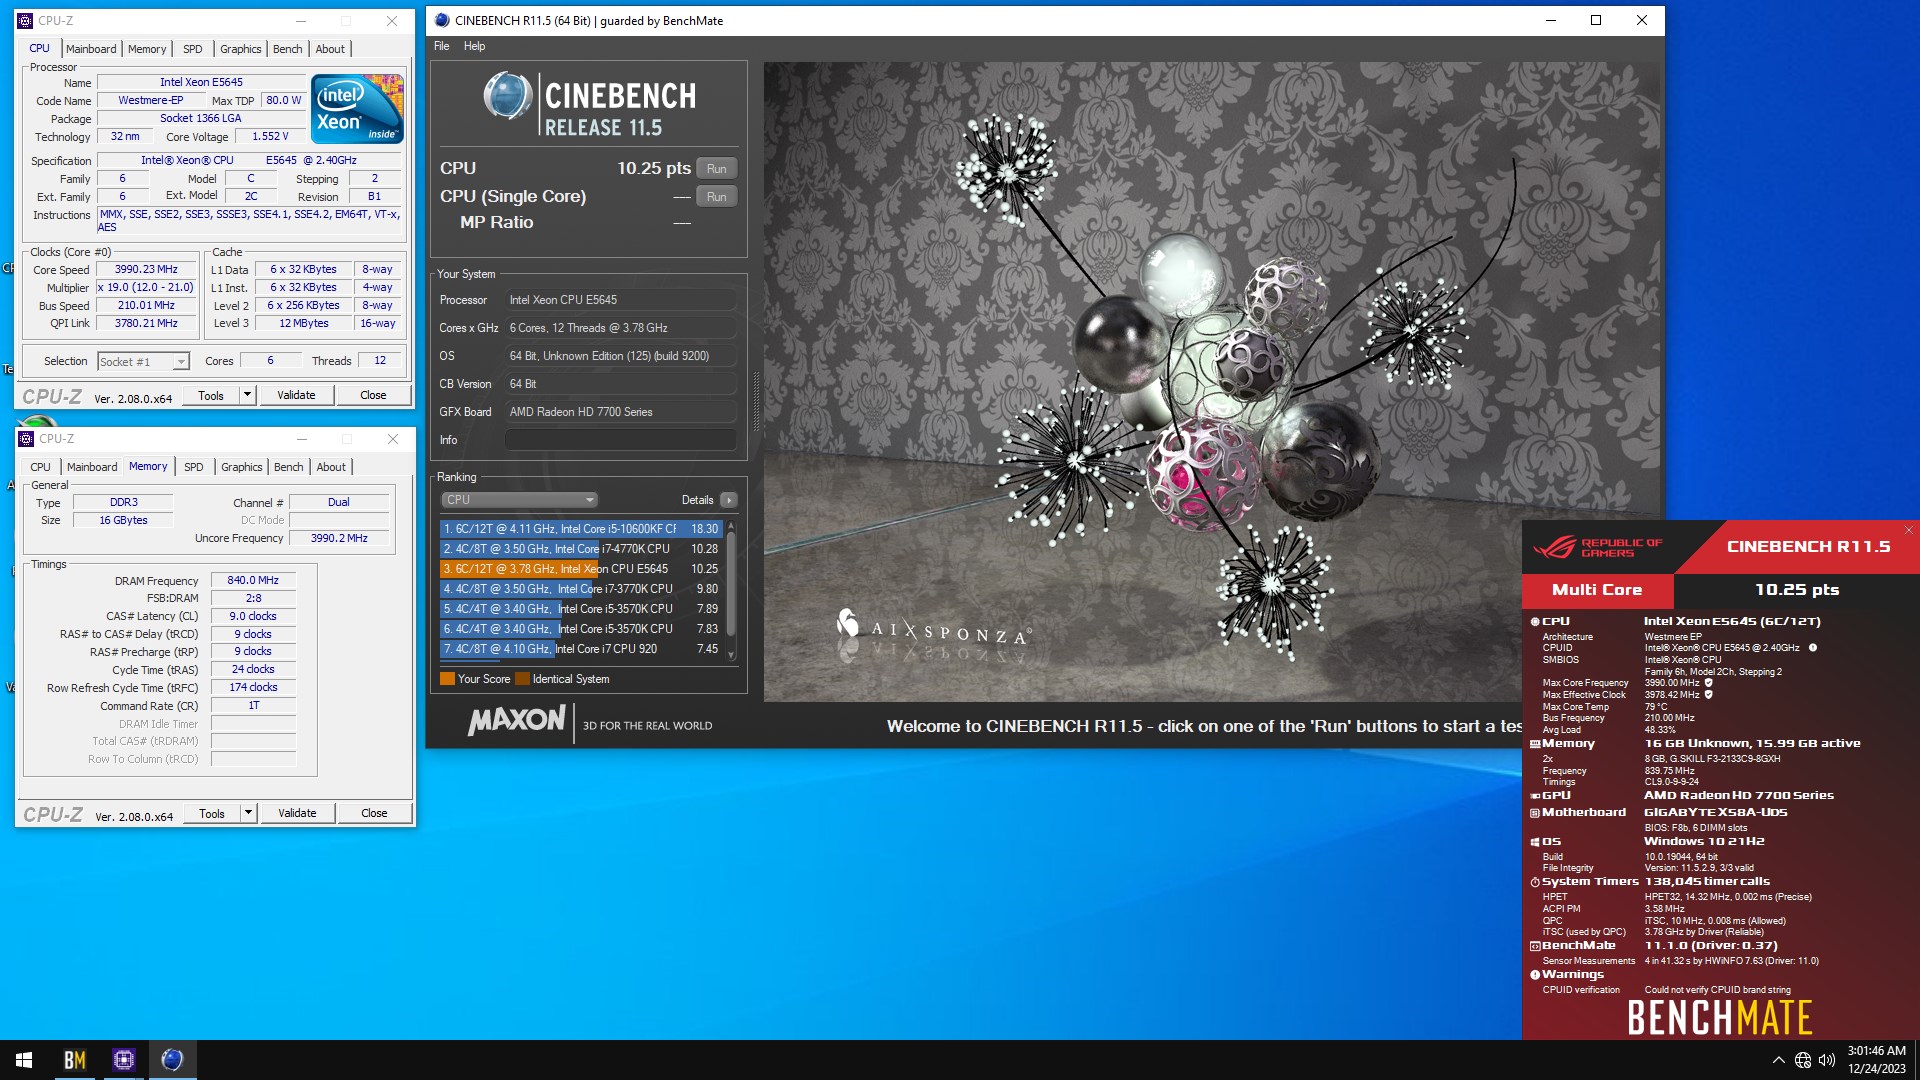Open the Help menu in Cinebench
The height and width of the screenshot is (1080, 1920).
474,46
